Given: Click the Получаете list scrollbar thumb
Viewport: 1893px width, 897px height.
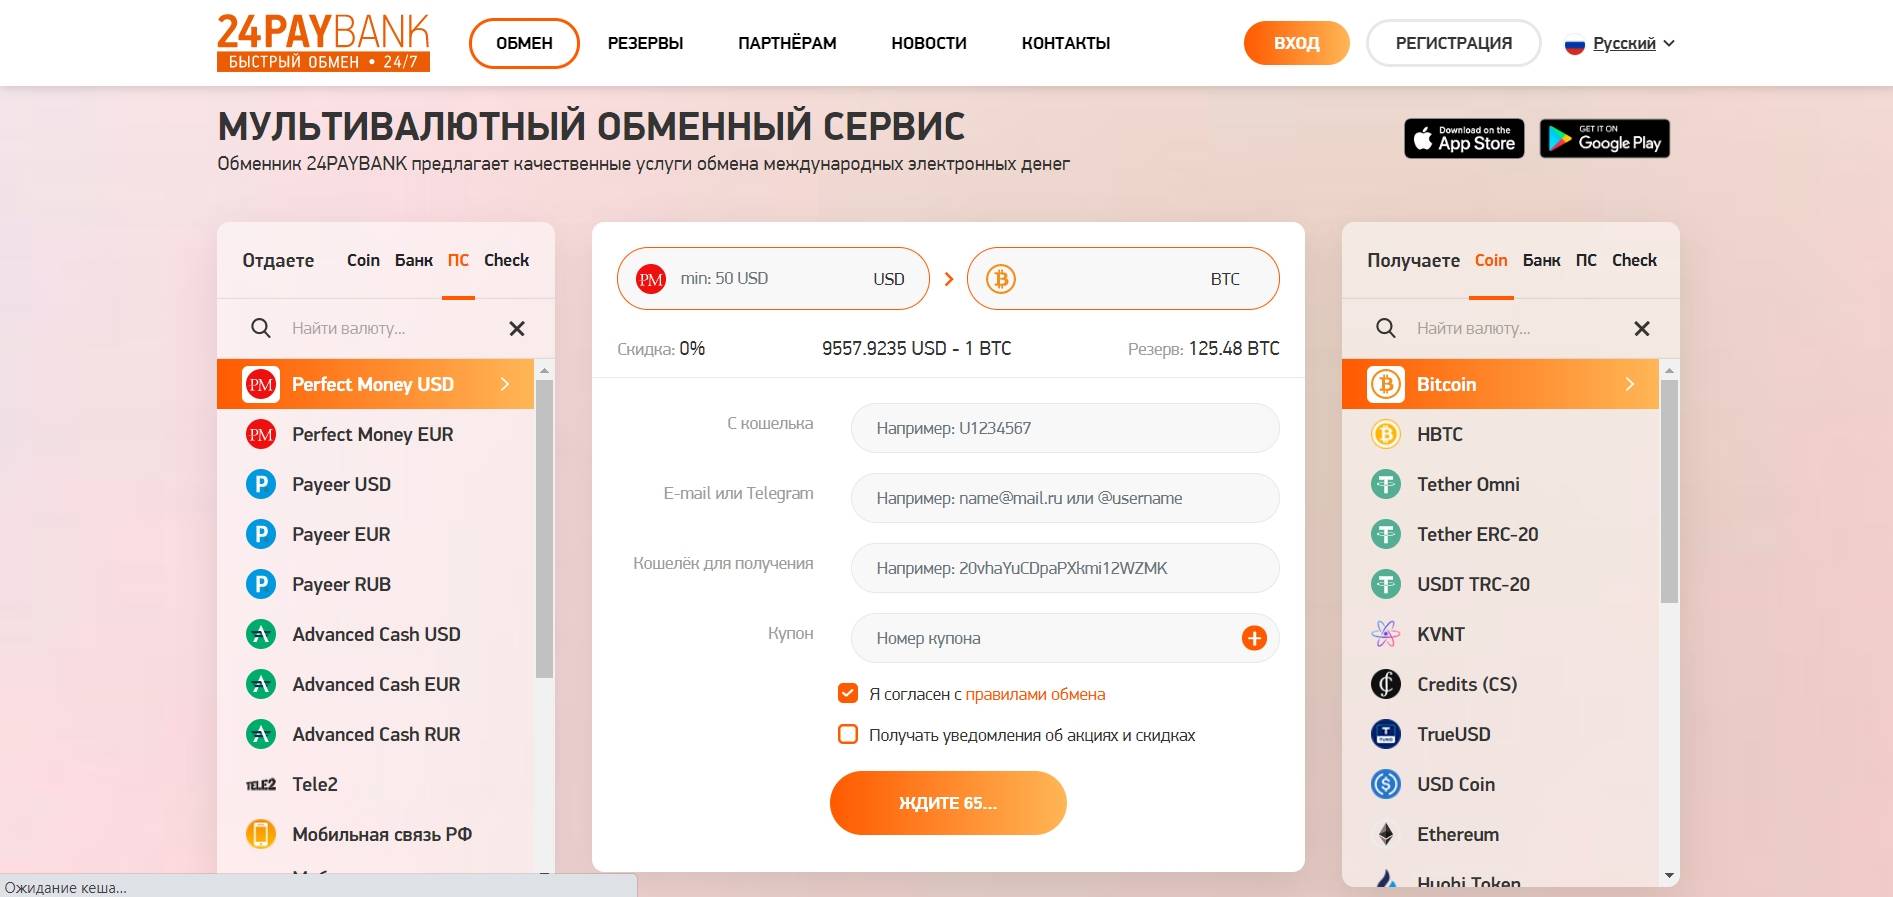Looking at the screenshot, I should [1669, 491].
